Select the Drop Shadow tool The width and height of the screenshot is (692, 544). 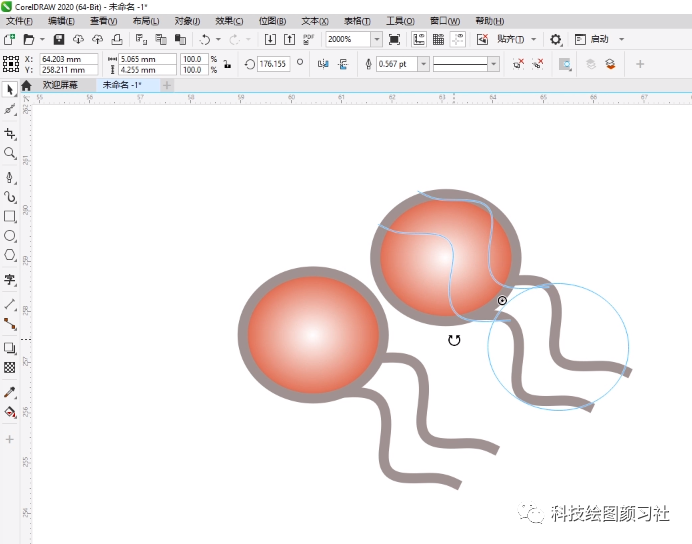pyautogui.click(x=9, y=348)
